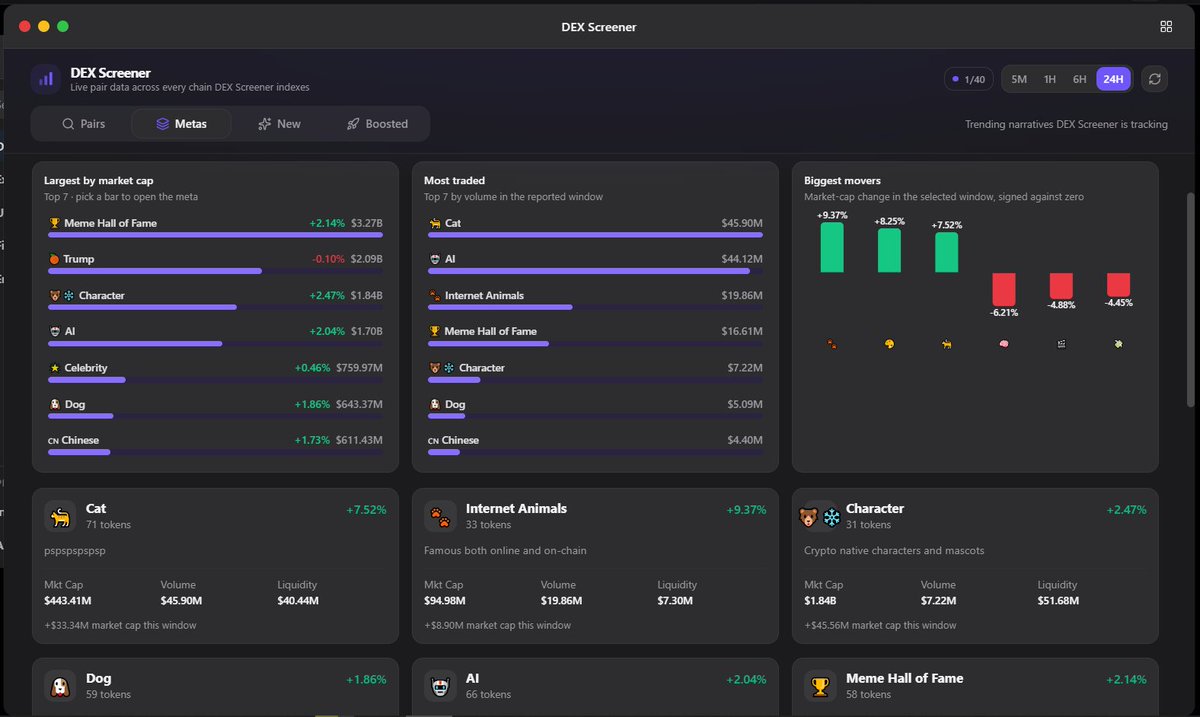
Task: Click the 1/40 status pill
Action: (x=968, y=79)
